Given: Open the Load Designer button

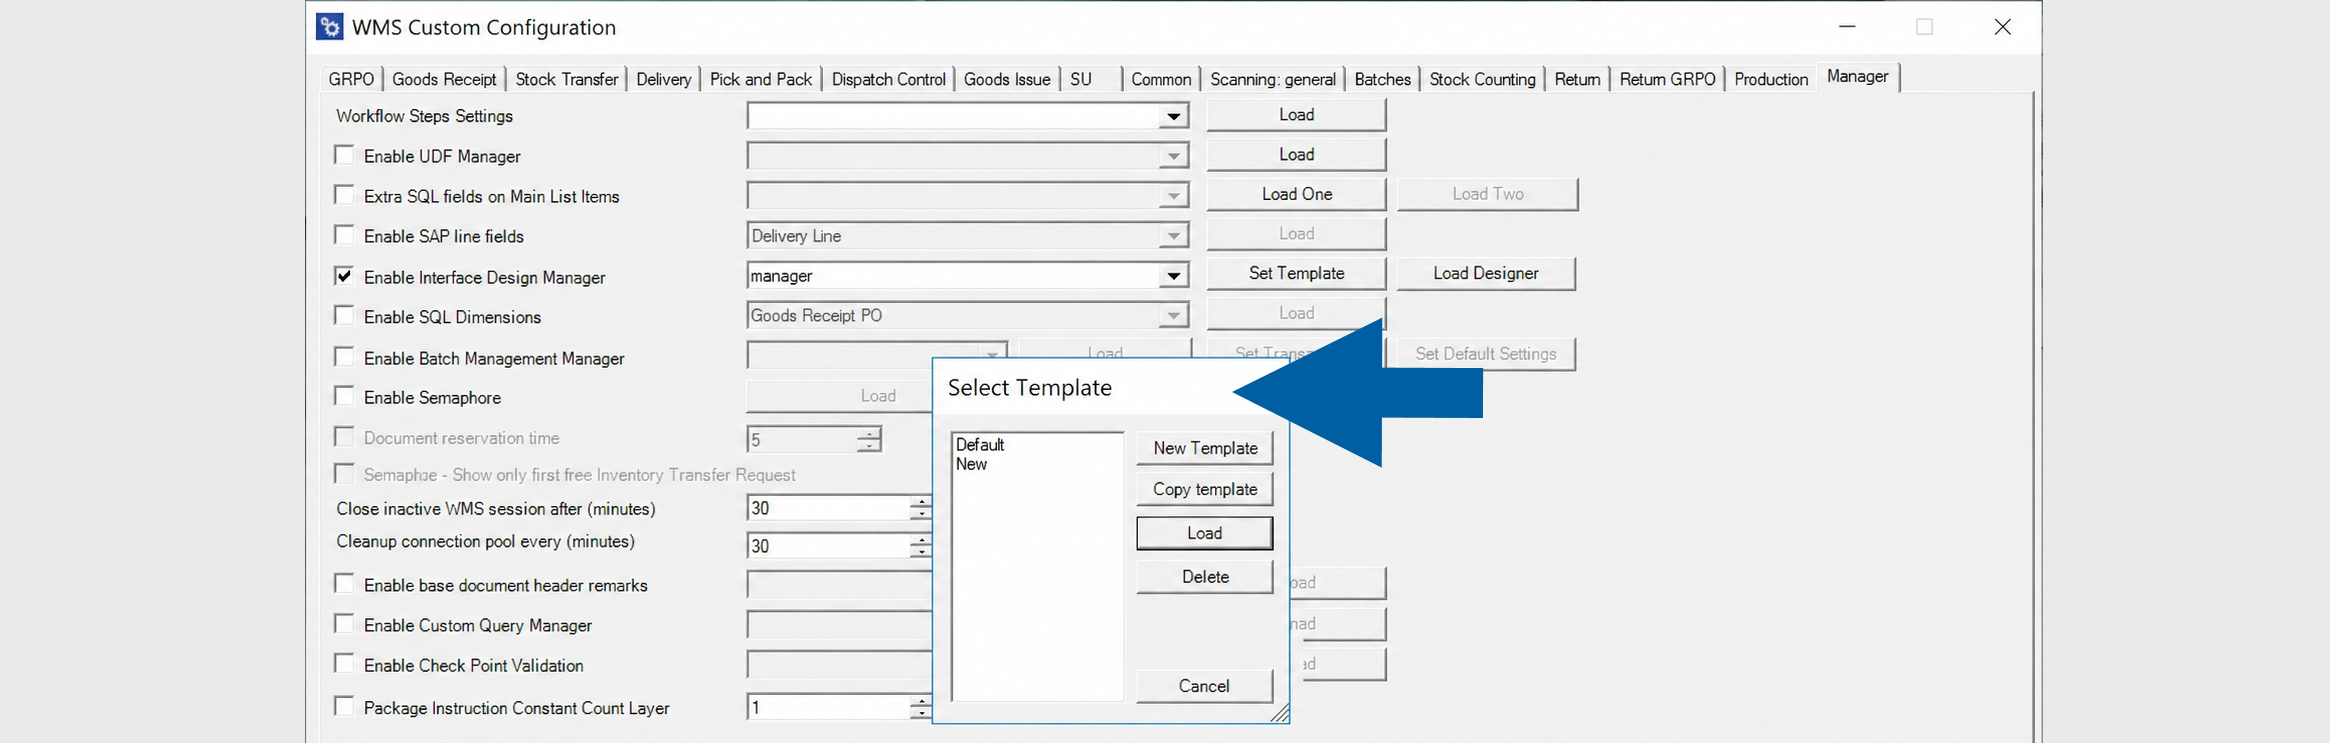Looking at the screenshot, I should 1486,273.
